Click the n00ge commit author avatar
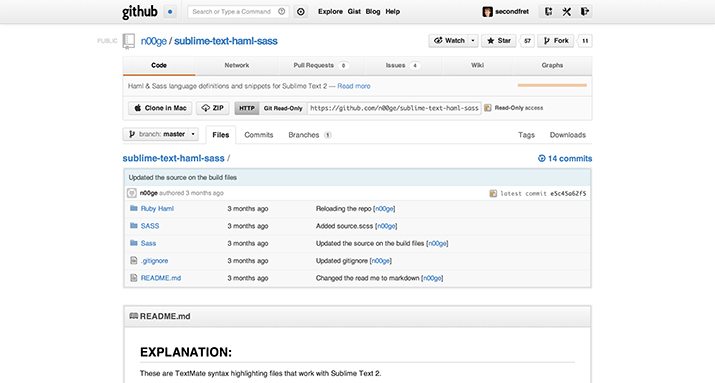Screen dimensions: 715x383 [132, 193]
